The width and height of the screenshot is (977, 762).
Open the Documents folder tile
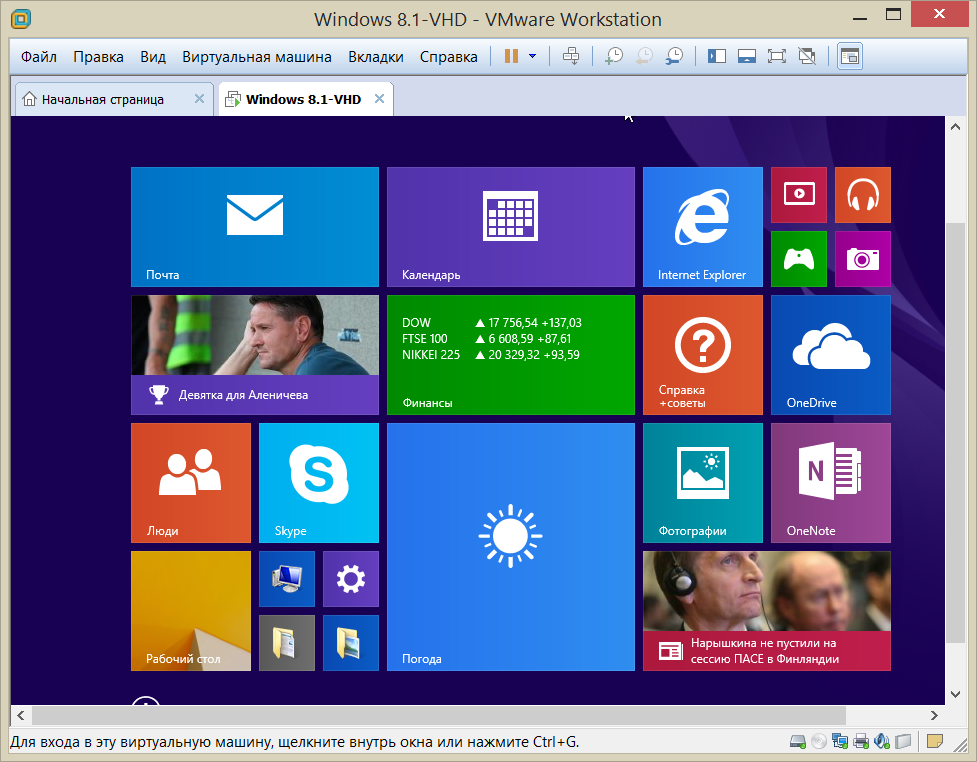(x=287, y=643)
